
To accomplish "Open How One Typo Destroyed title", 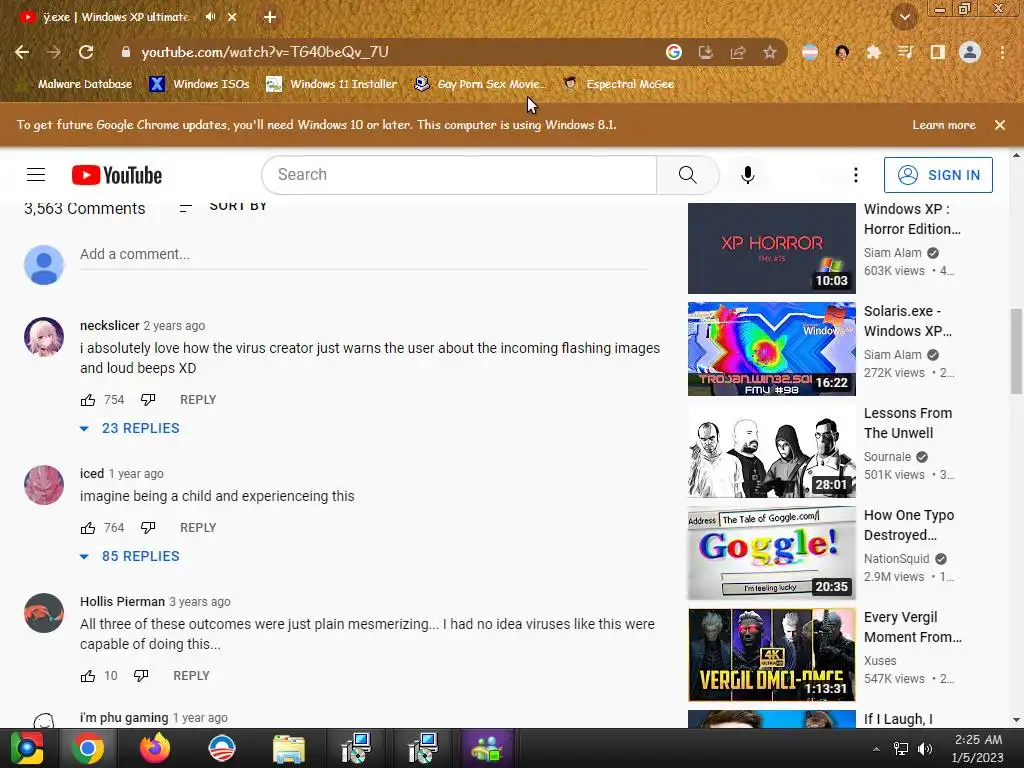I will [909, 525].
